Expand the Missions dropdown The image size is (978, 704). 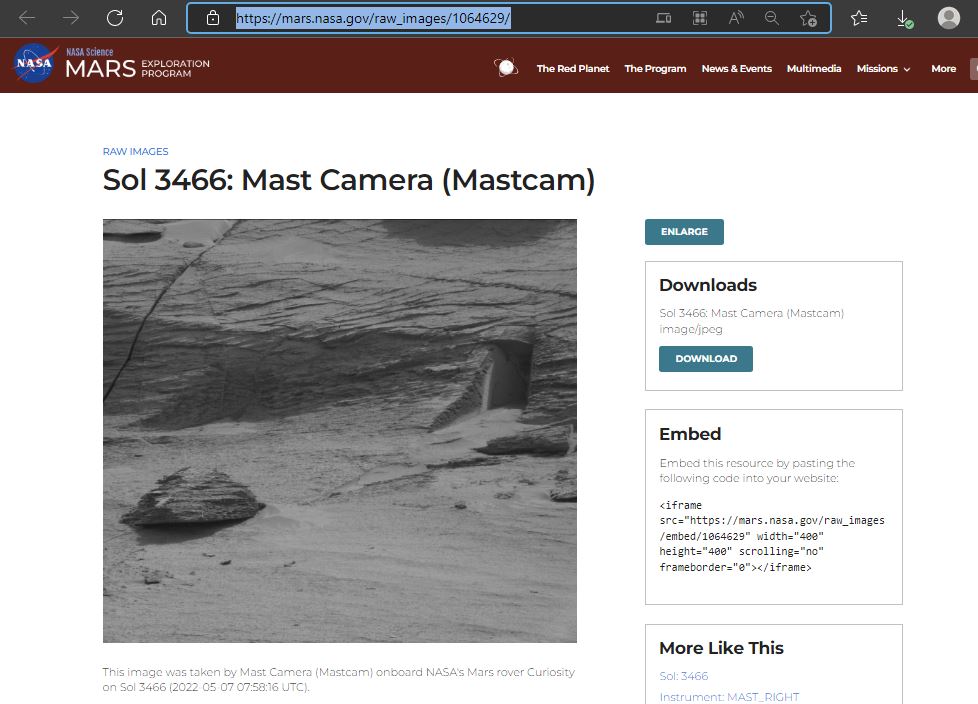coord(883,69)
